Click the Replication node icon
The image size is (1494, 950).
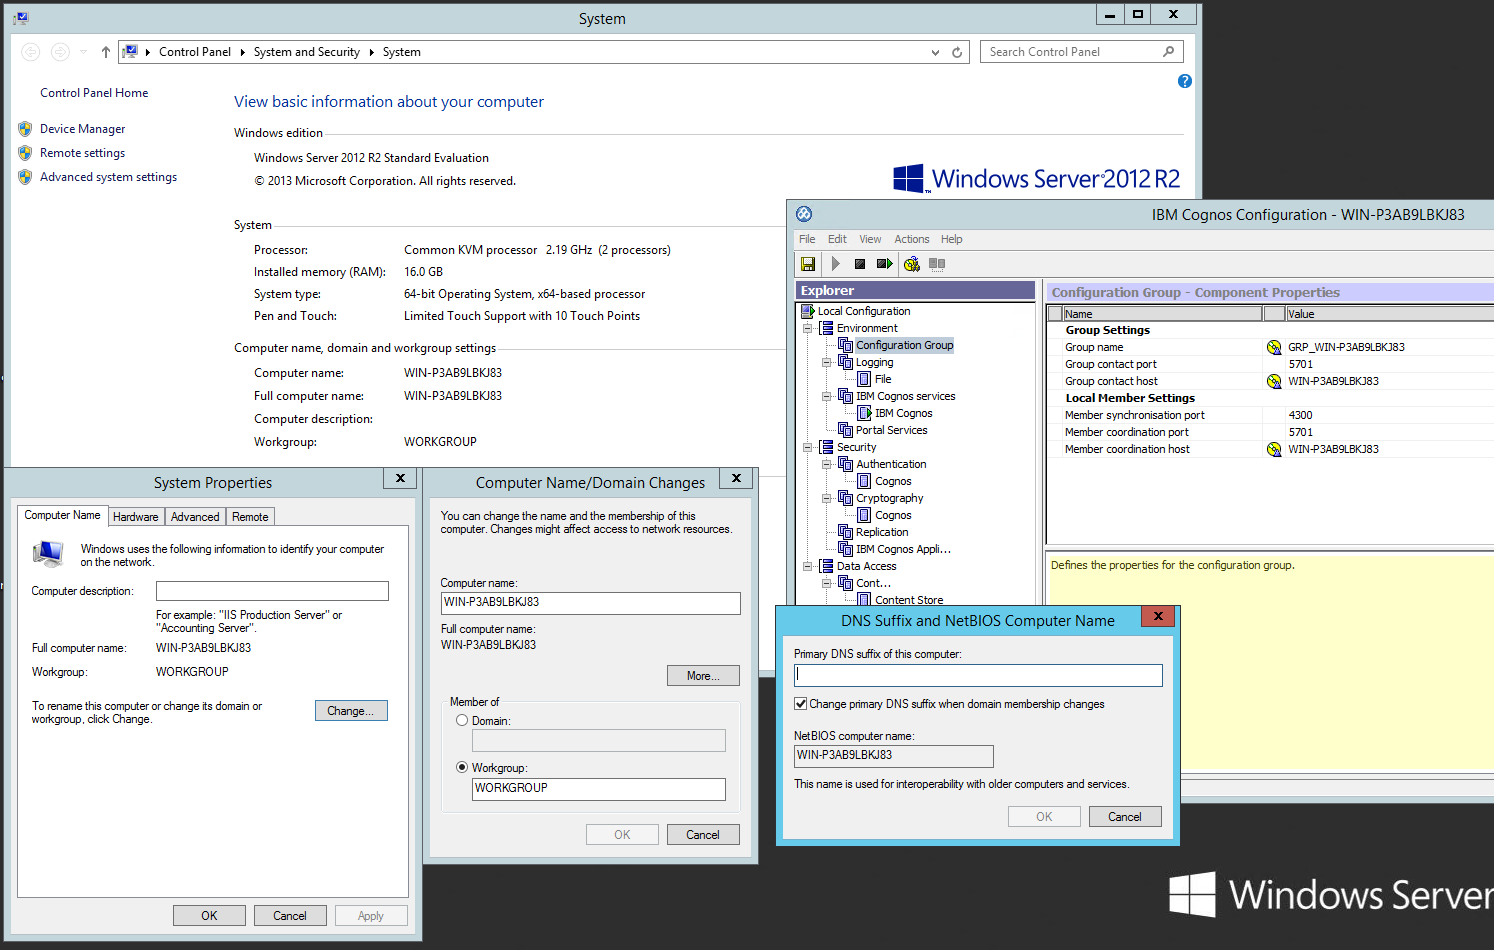846,532
